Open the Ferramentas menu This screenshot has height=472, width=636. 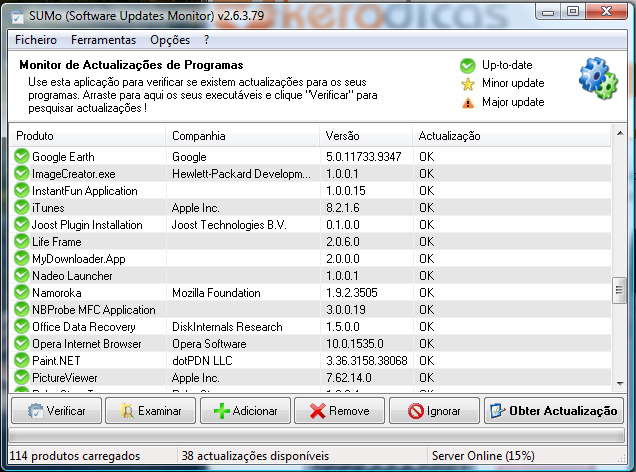pos(103,40)
